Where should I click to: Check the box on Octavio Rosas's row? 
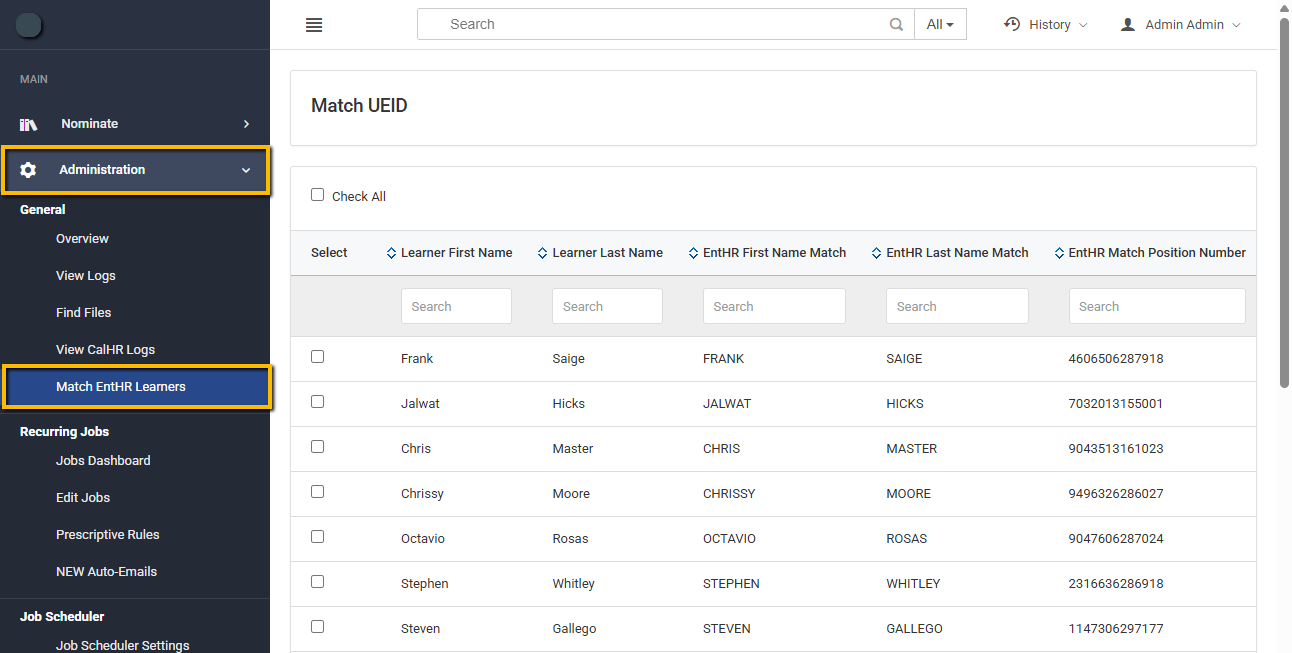point(317,536)
